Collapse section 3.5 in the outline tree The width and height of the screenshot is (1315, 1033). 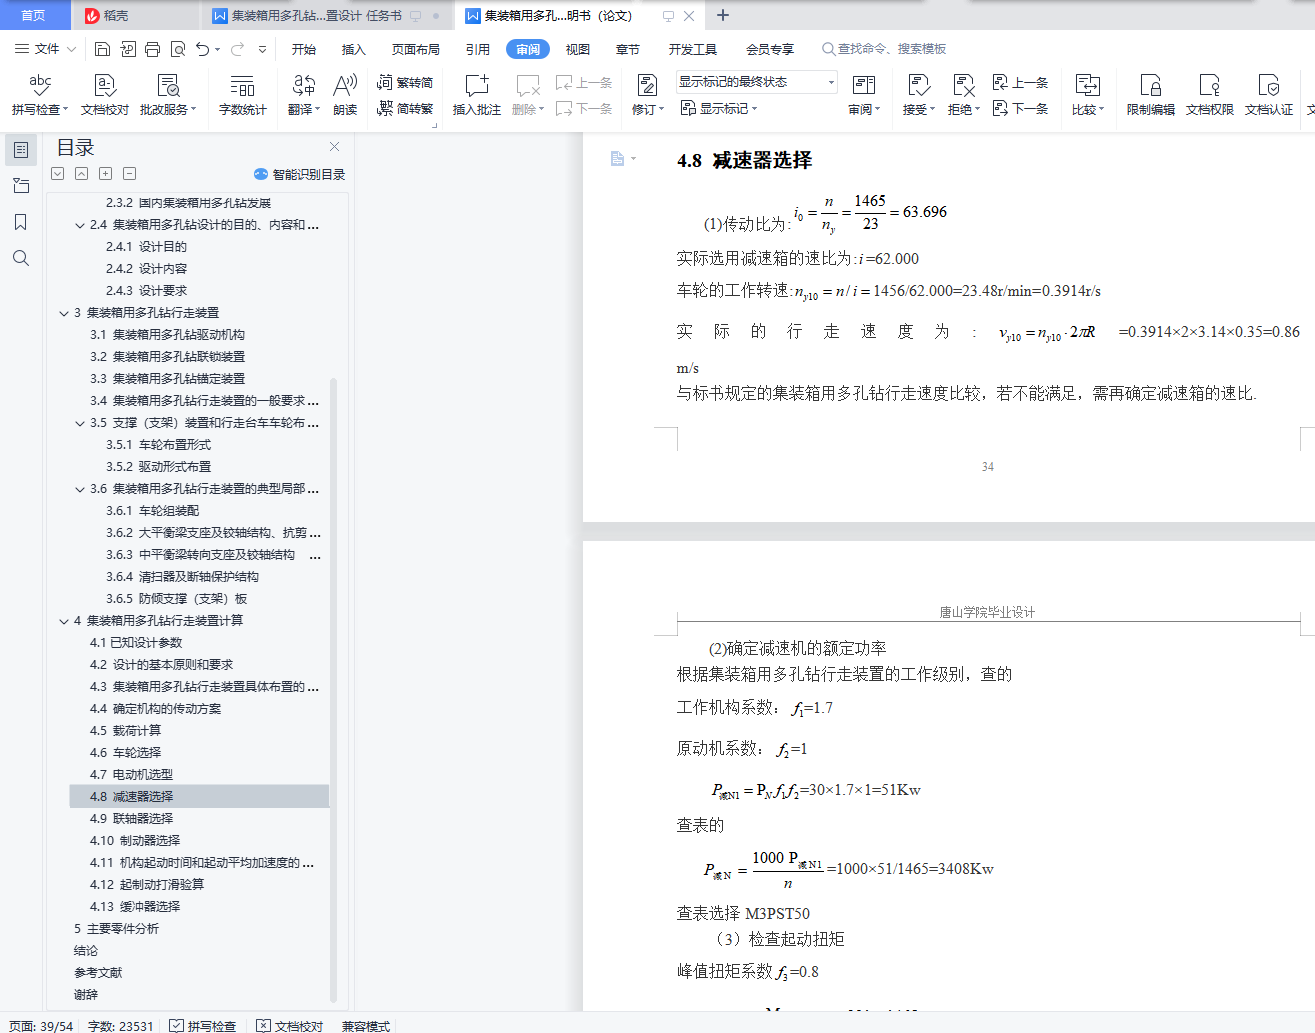pyautogui.click(x=80, y=423)
